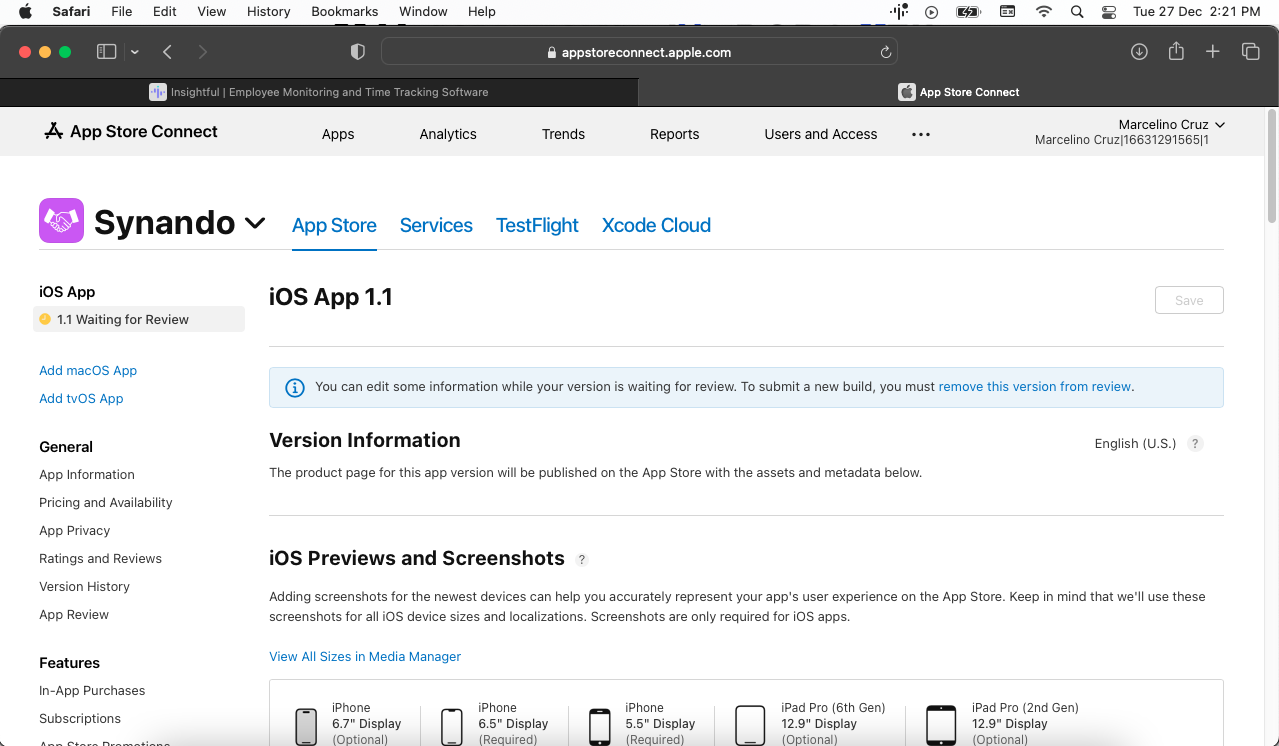Open Ratings and Reviews in sidebar
The height and width of the screenshot is (746, 1279).
(x=100, y=558)
